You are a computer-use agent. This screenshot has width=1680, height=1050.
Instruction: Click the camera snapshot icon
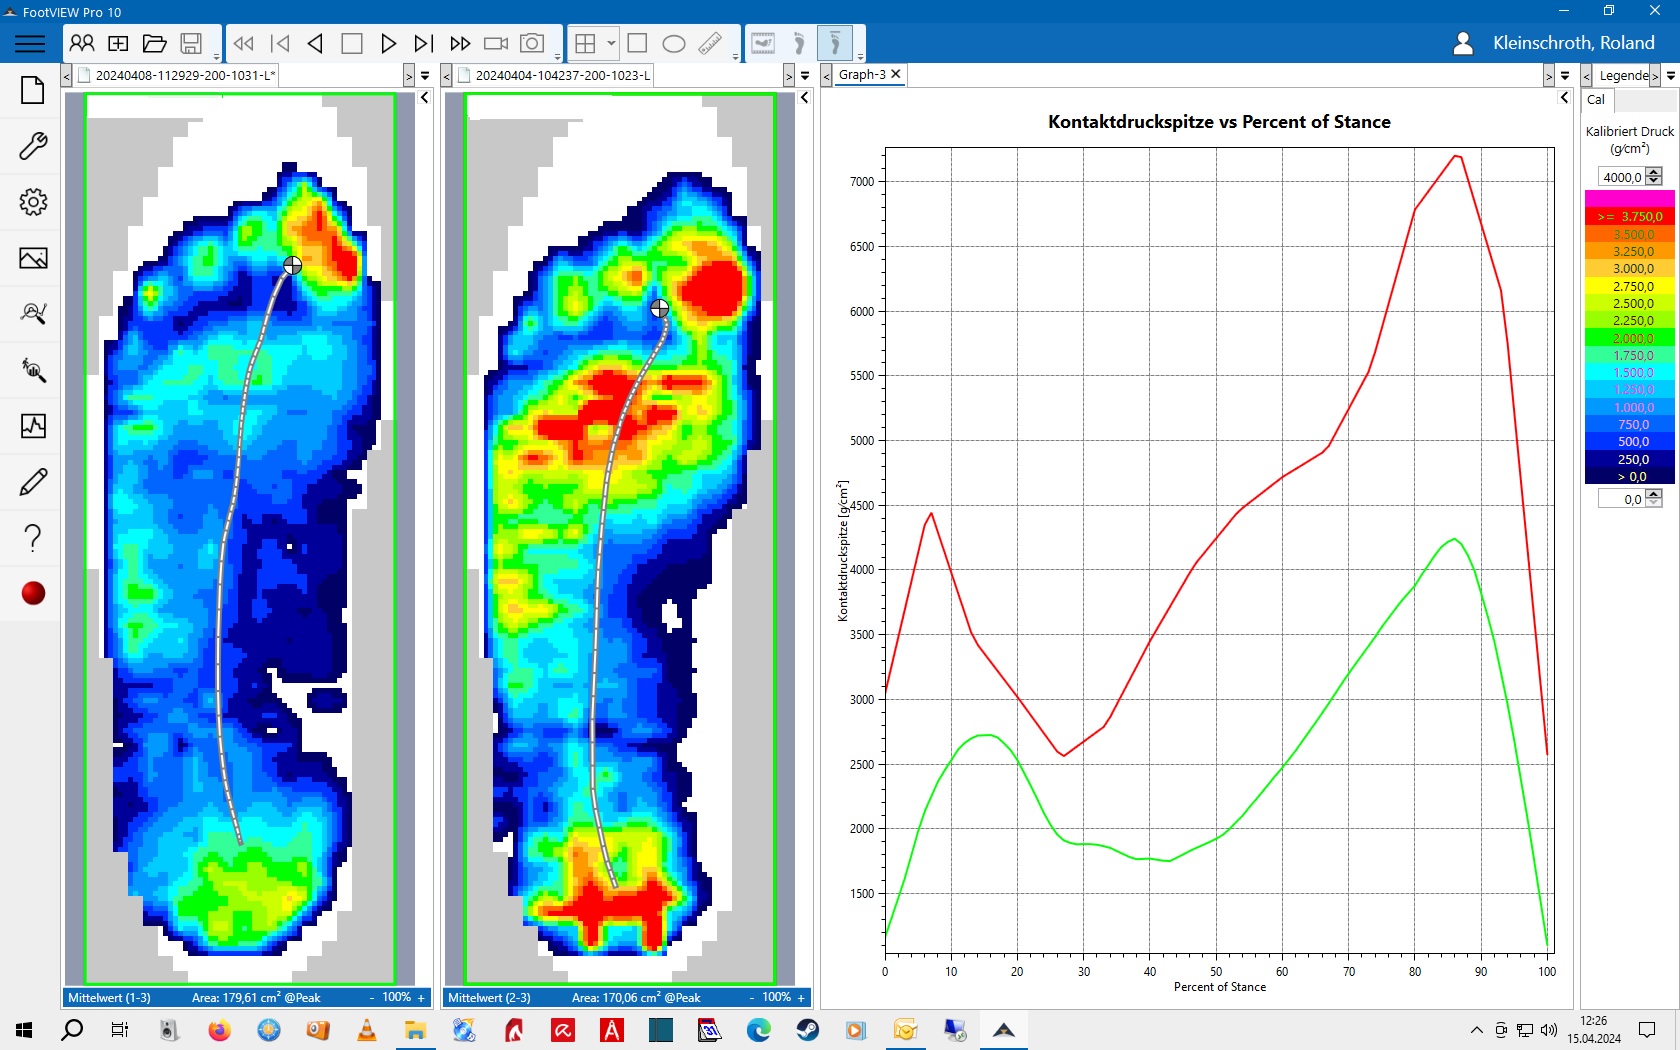point(532,43)
